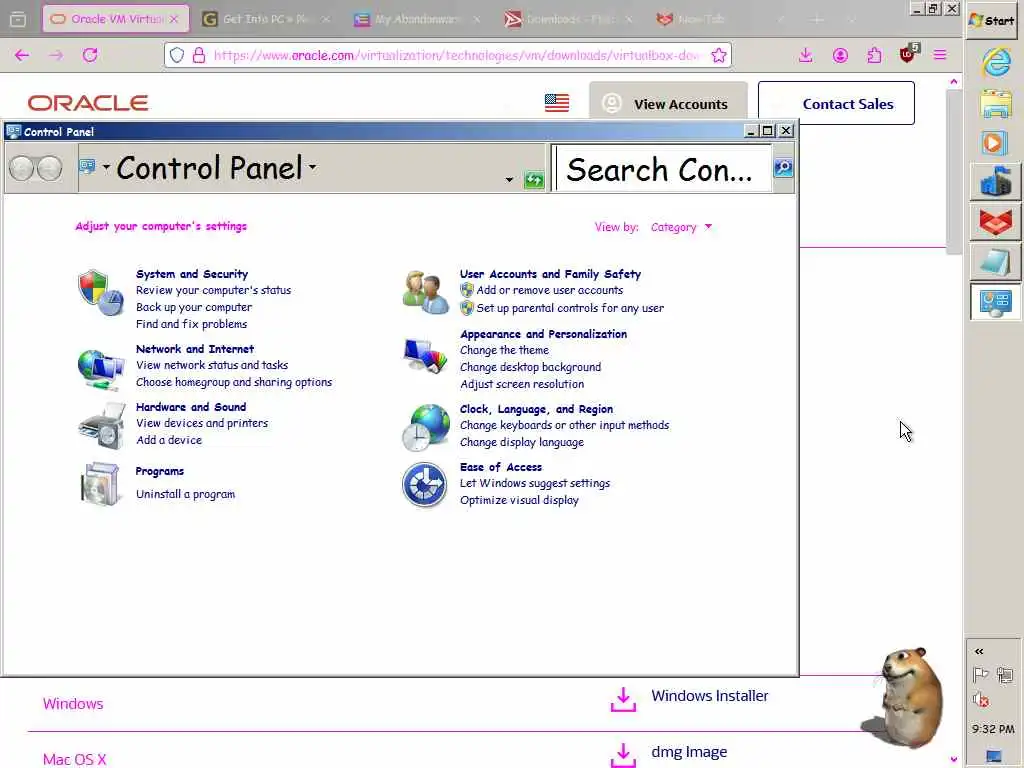Screen dimensions: 1024x768
Task: Open the System and Security shield icon
Action: [101, 292]
